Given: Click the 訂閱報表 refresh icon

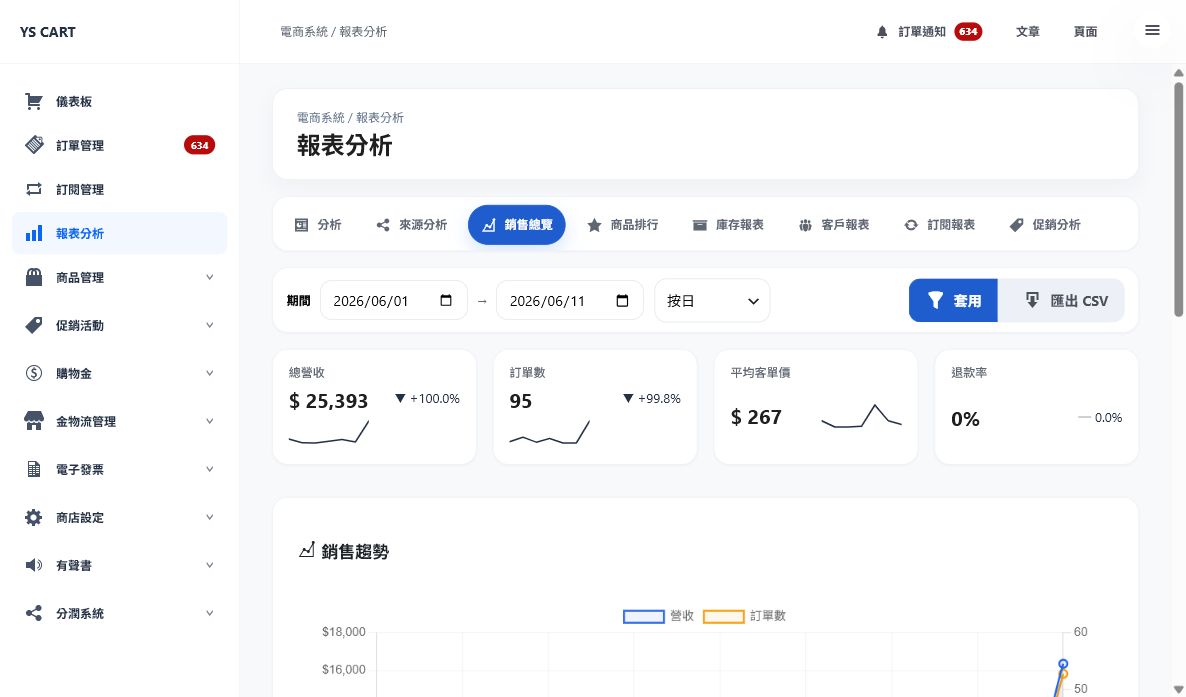Looking at the screenshot, I should tap(911, 225).
